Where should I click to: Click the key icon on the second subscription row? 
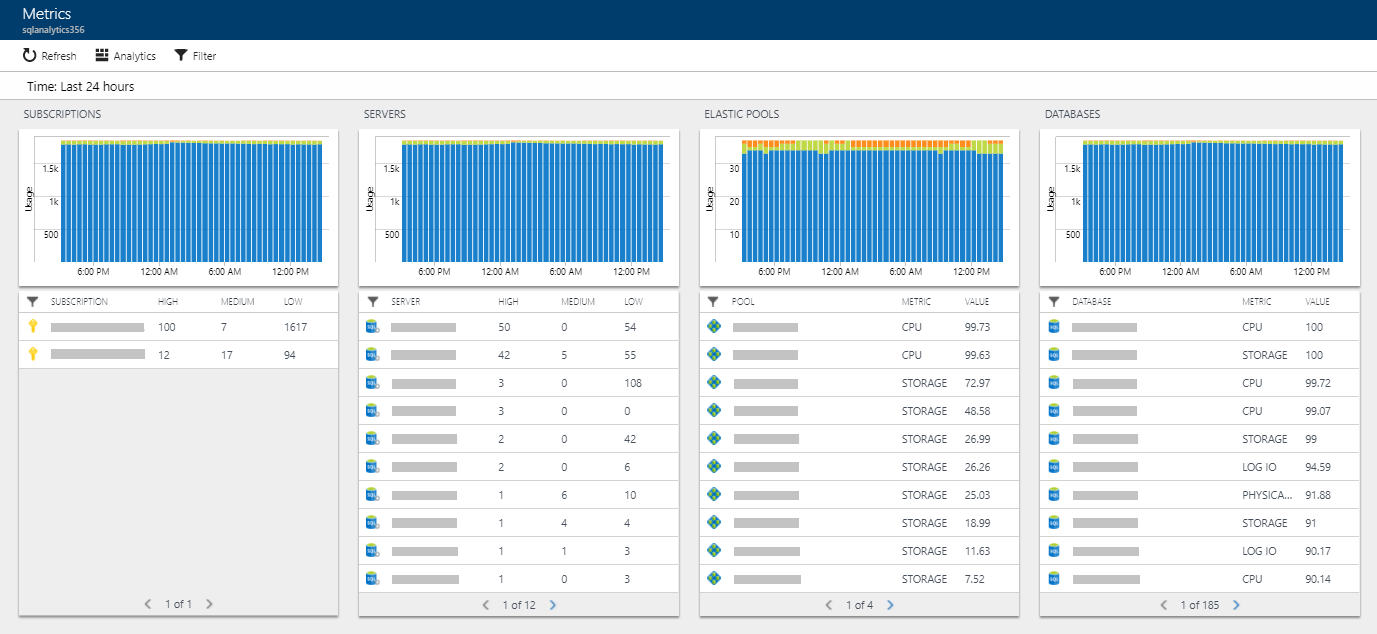tap(35, 354)
